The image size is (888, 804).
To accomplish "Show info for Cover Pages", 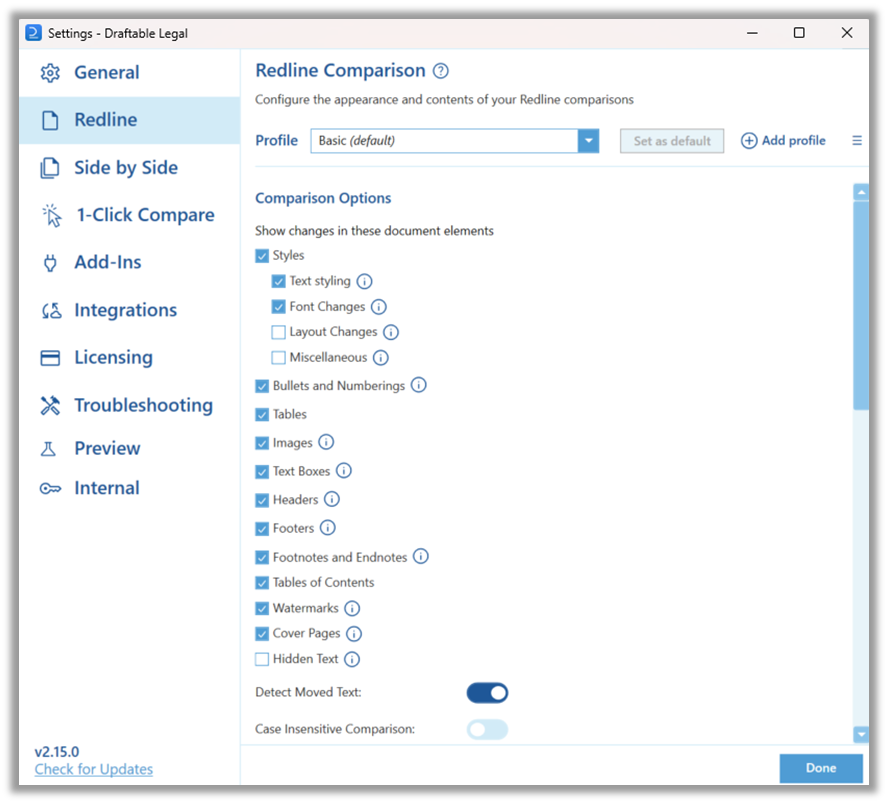I will tap(354, 634).
